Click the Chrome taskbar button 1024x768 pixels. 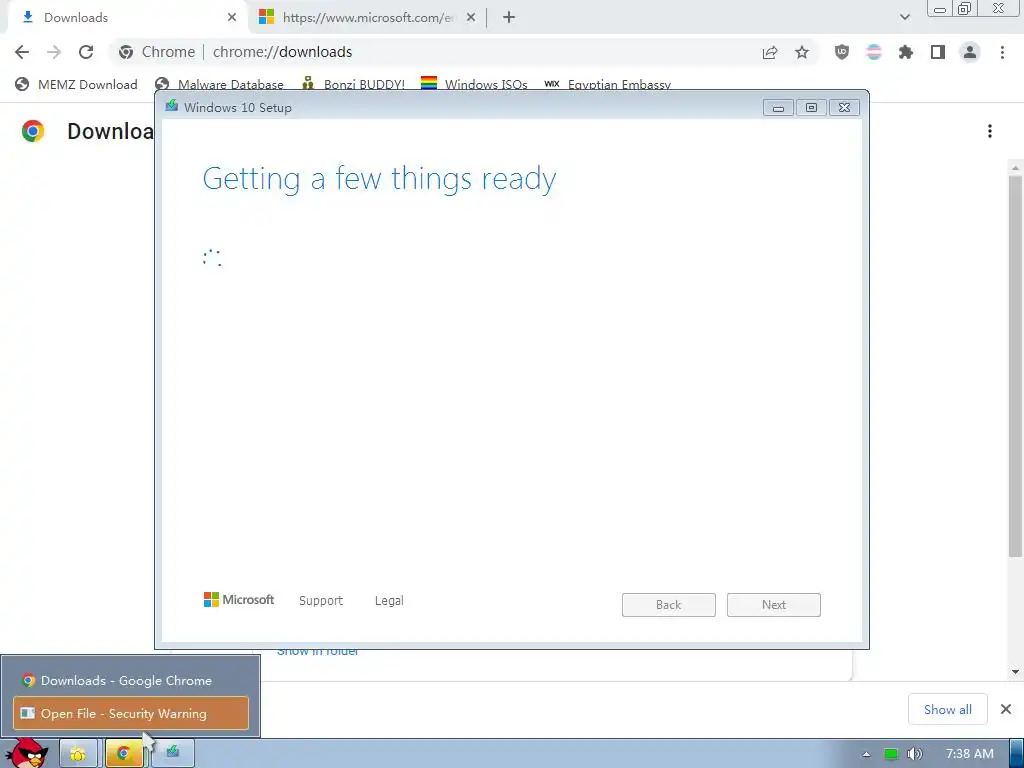click(123, 754)
